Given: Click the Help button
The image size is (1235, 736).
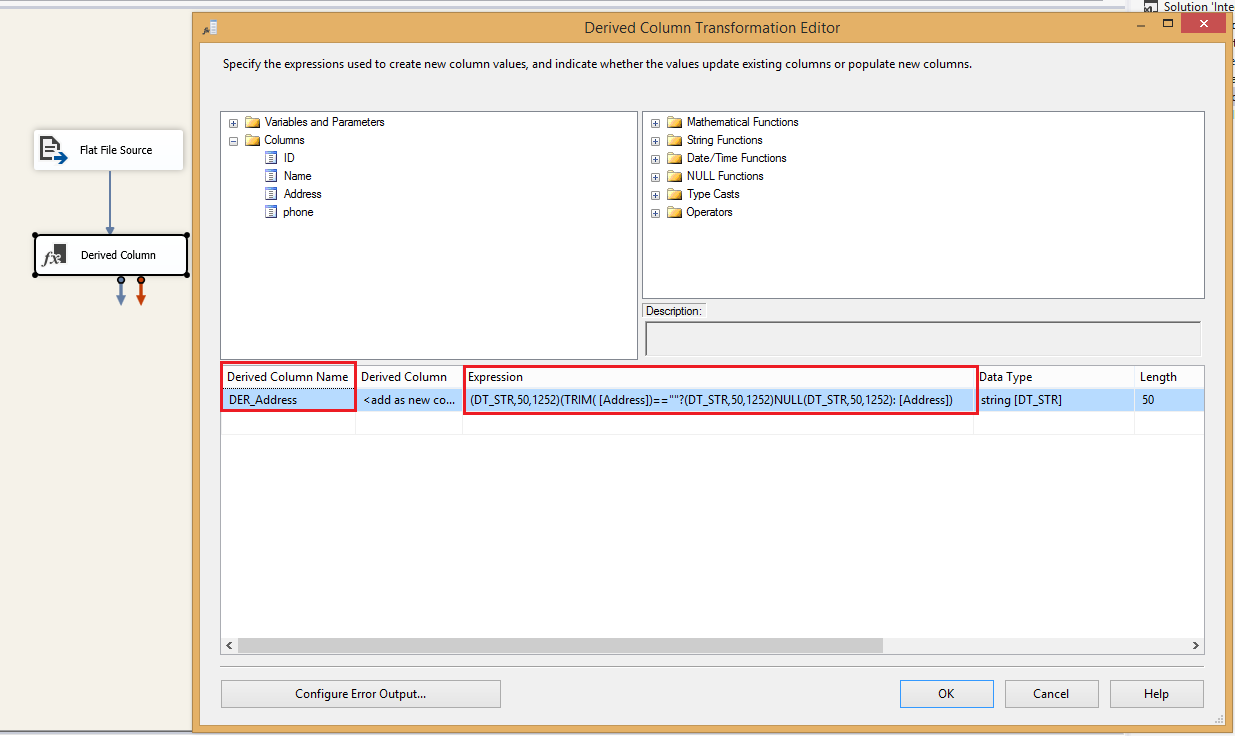Looking at the screenshot, I should [1156, 693].
